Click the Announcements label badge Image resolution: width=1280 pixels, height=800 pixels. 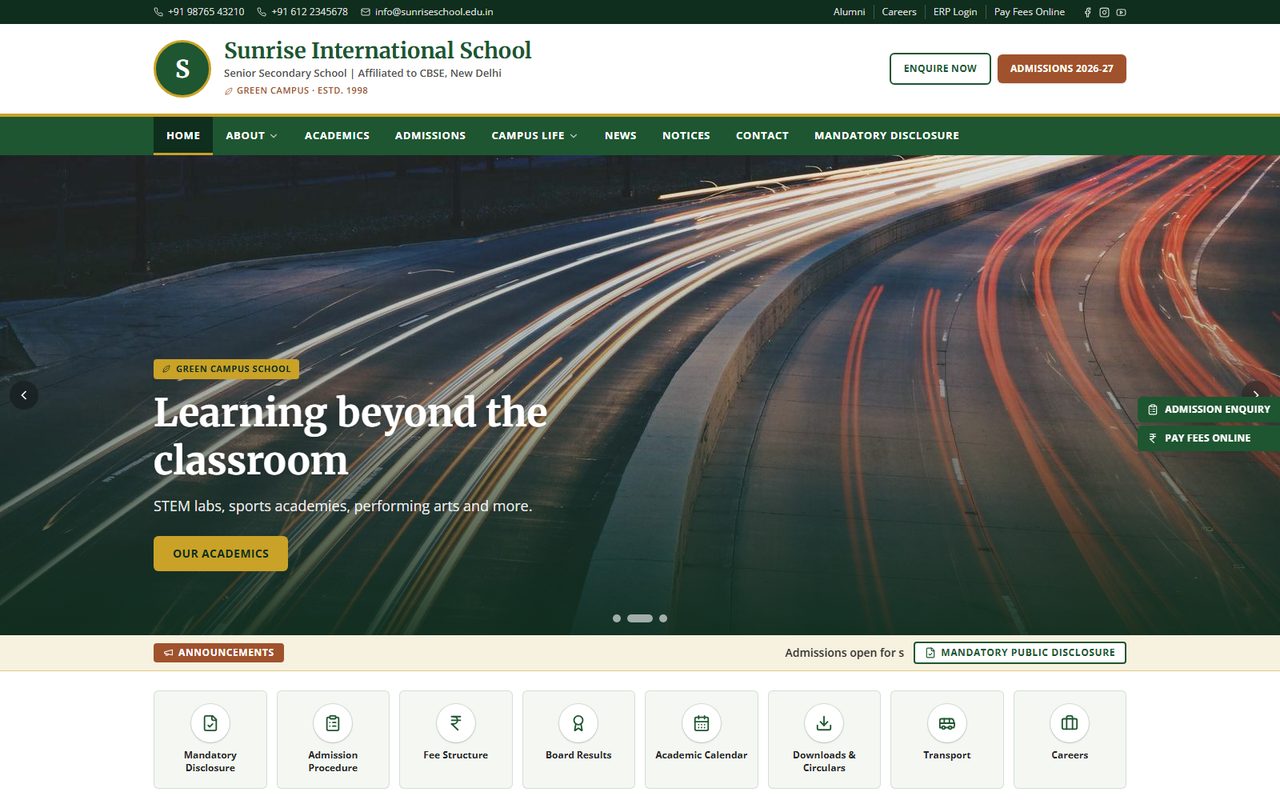coord(219,653)
